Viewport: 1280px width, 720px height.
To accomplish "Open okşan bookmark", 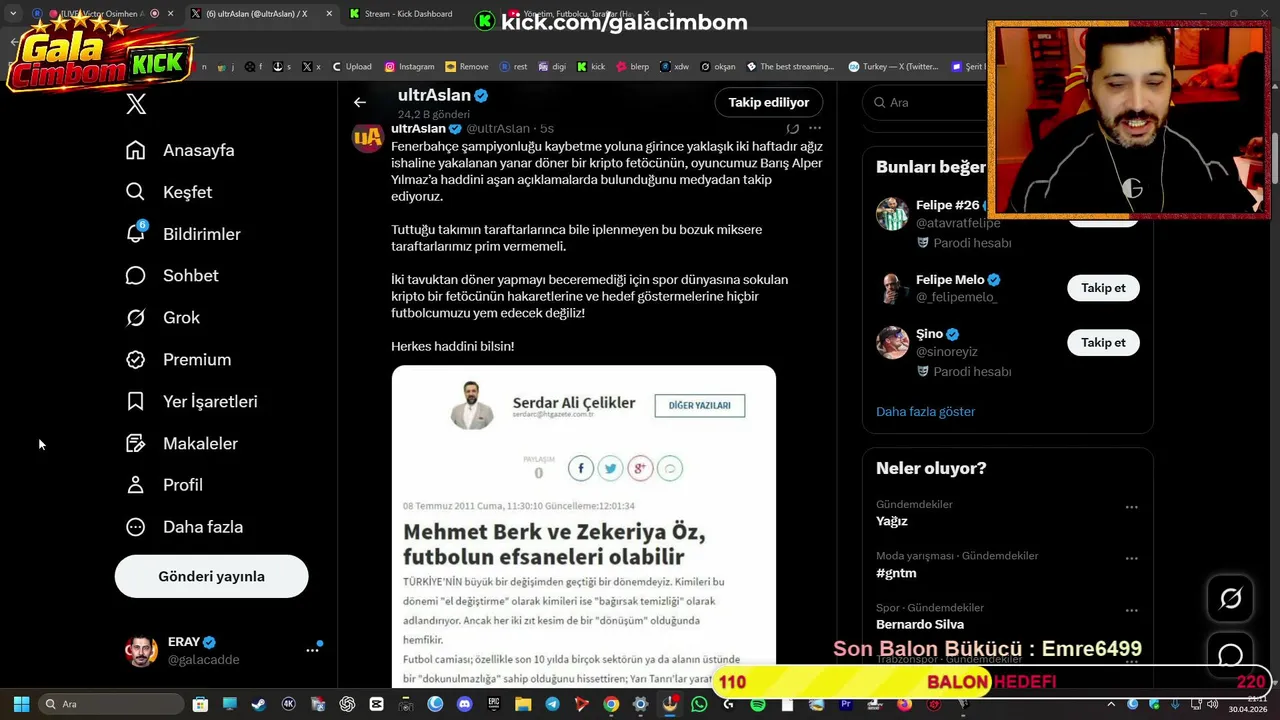I will [x=717, y=67].
